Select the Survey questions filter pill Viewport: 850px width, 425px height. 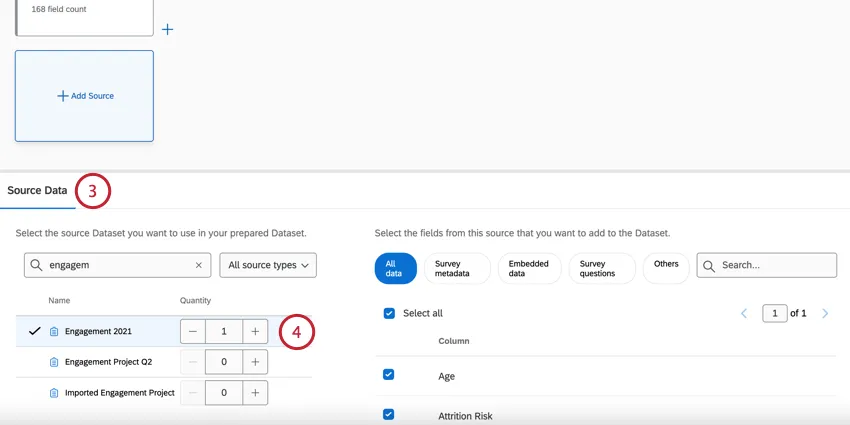tap(602, 268)
